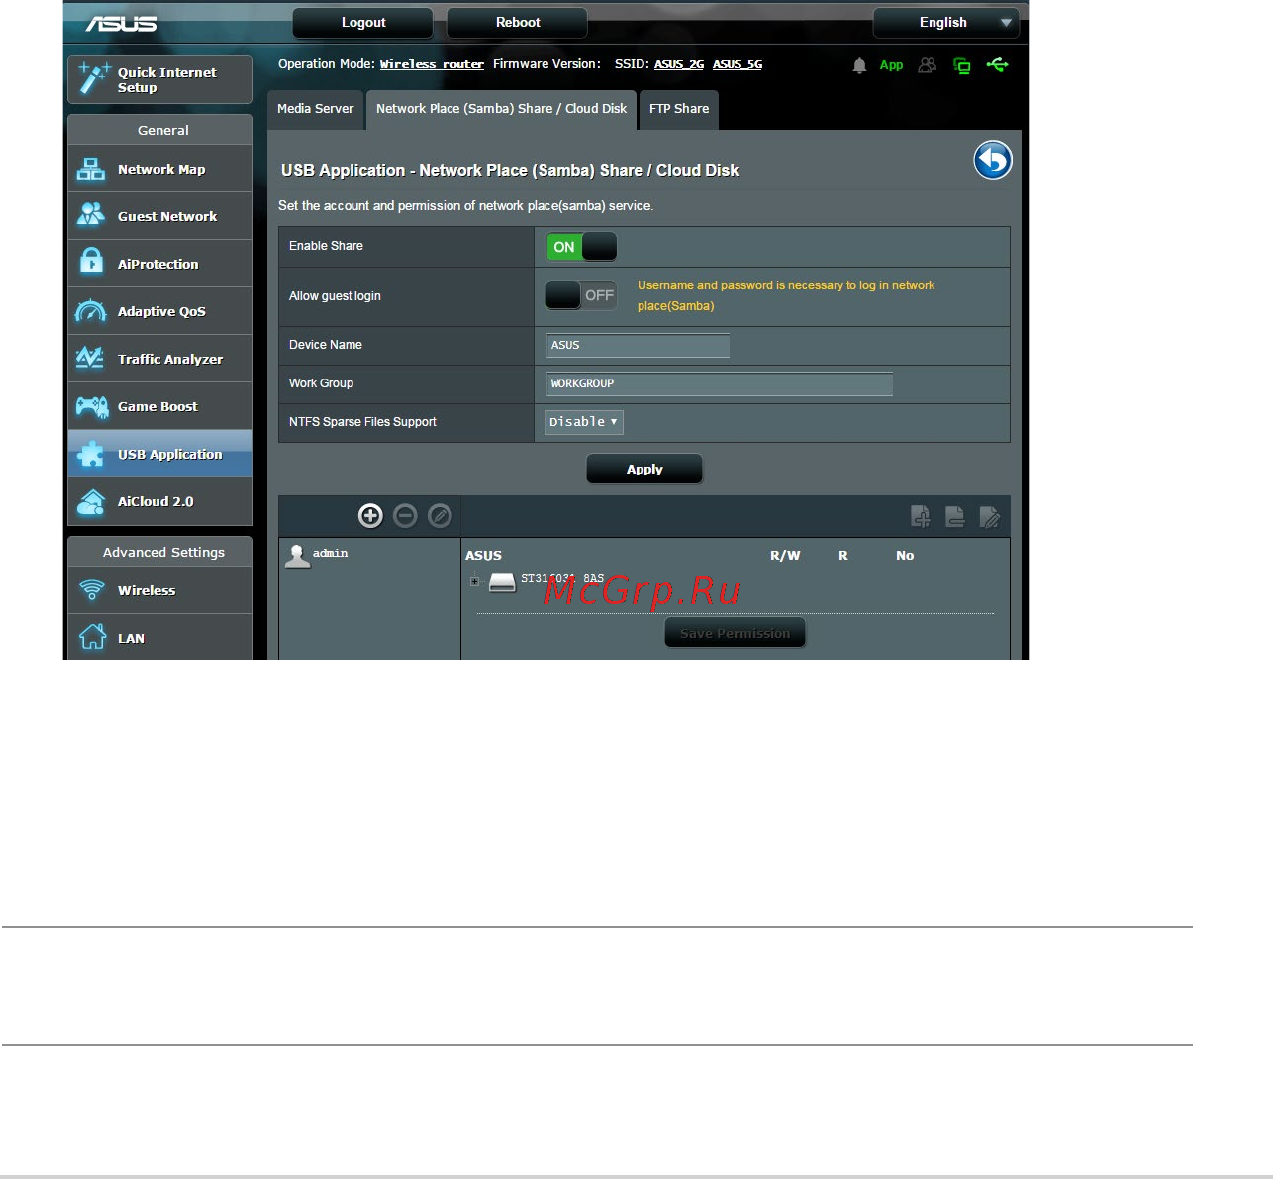Click the network status monitor icon
The height and width of the screenshot is (1179, 1273).
coord(962,66)
